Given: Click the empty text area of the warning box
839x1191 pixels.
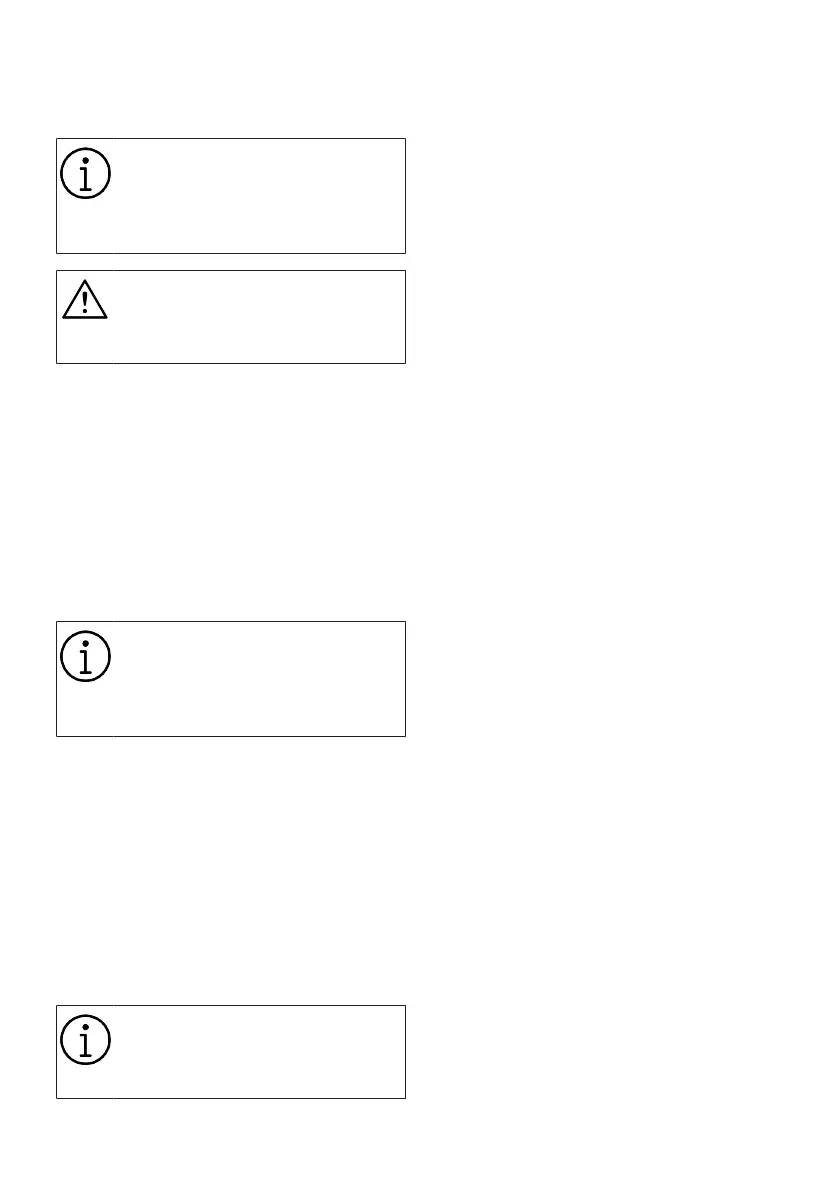Looking at the screenshot, I should coord(258,316).
